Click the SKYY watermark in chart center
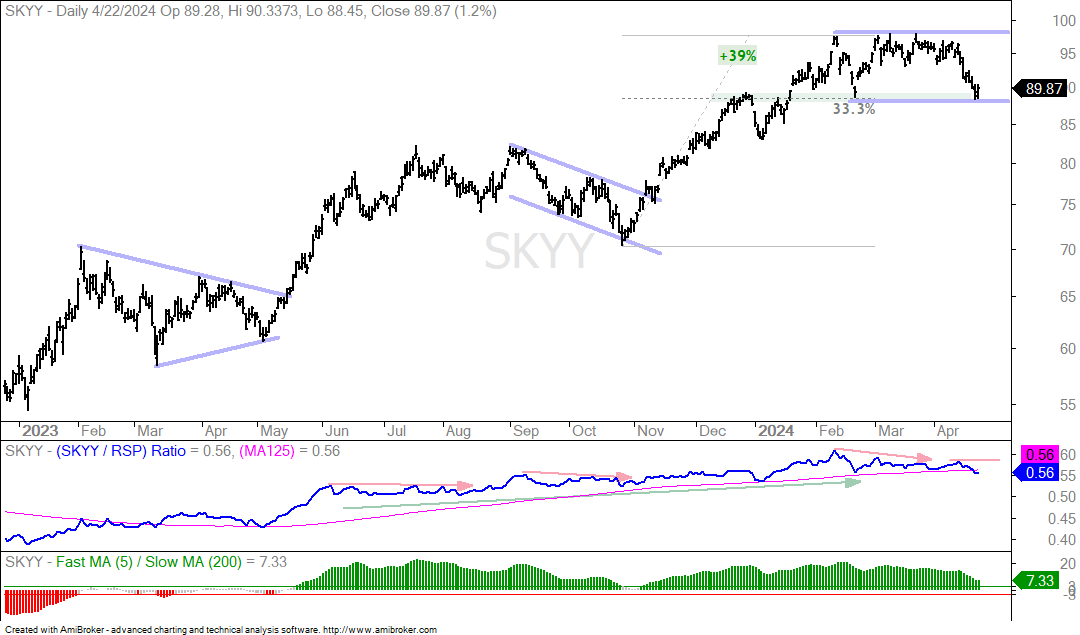 click(539, 251)
